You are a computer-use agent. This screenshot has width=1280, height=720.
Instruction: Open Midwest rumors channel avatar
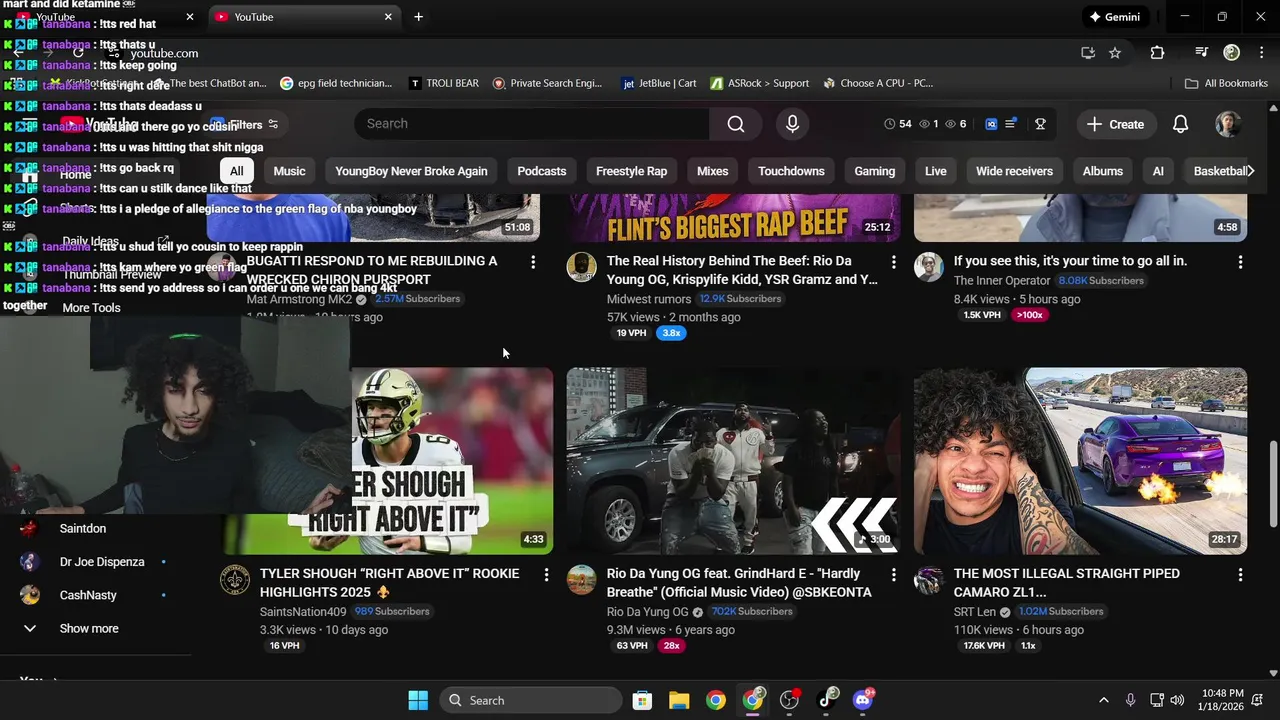click(582, 267)
